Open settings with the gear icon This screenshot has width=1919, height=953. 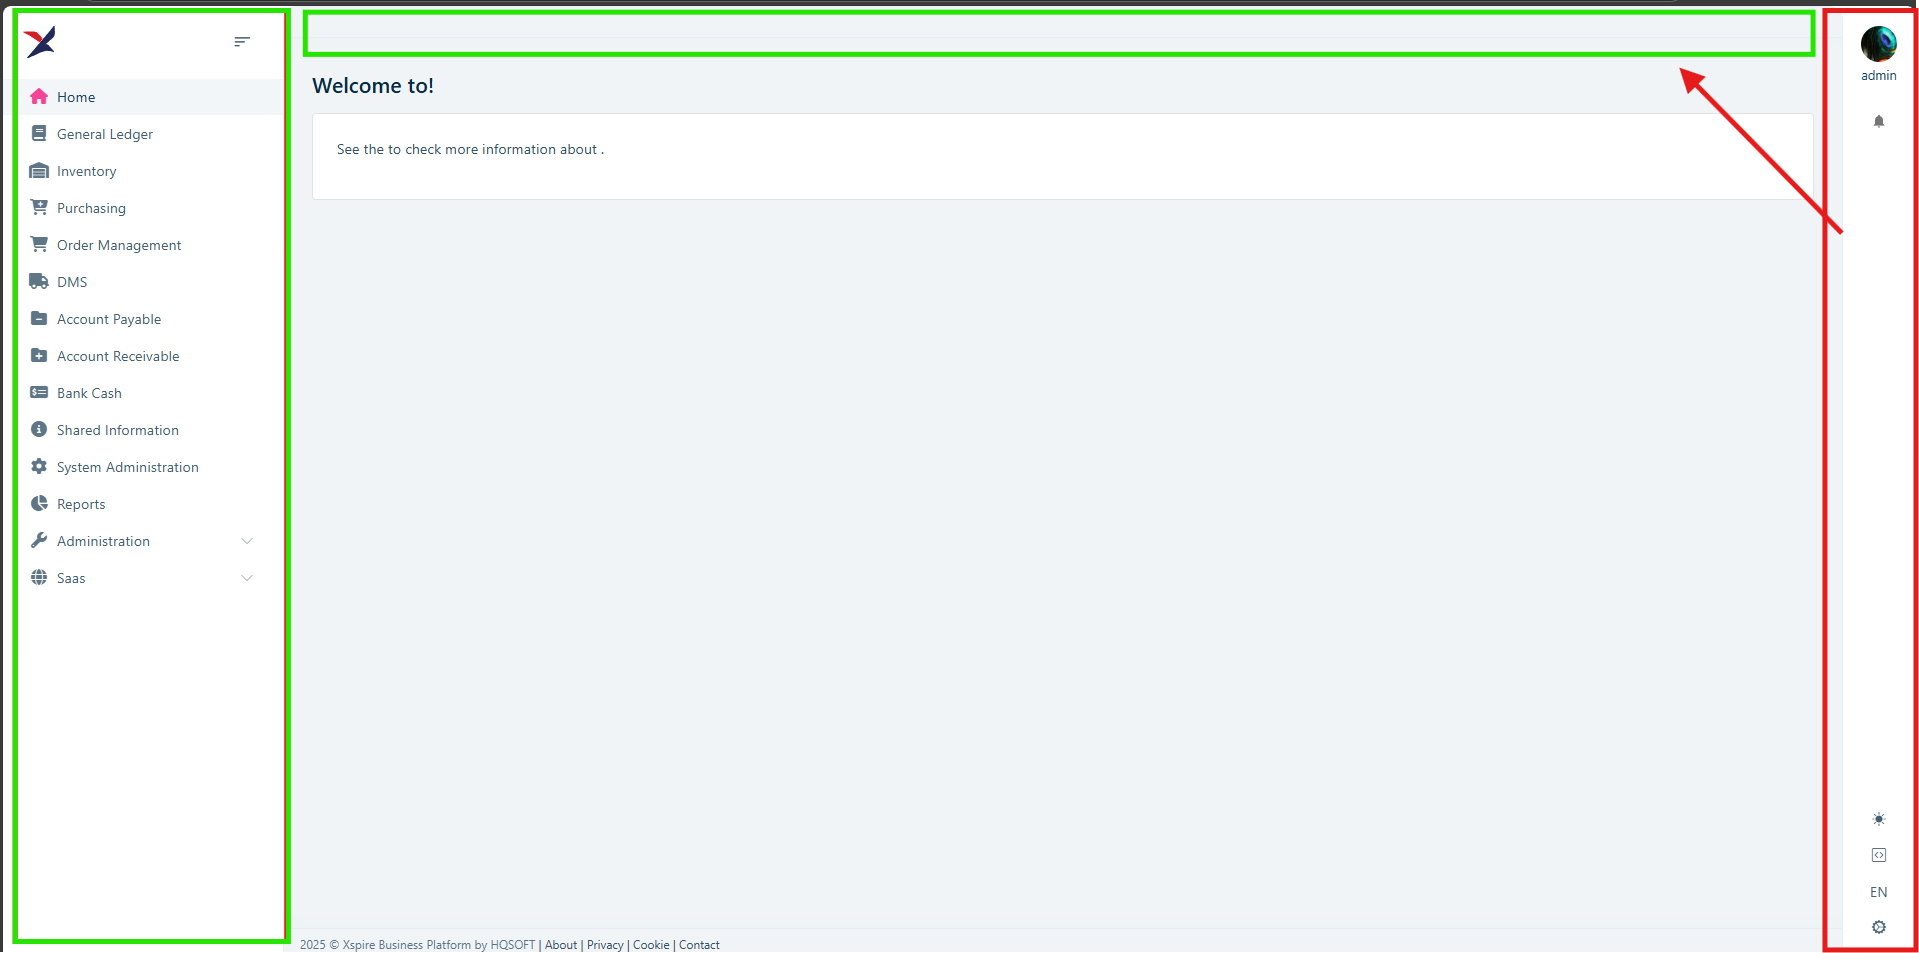click(x=1878, y=927)
